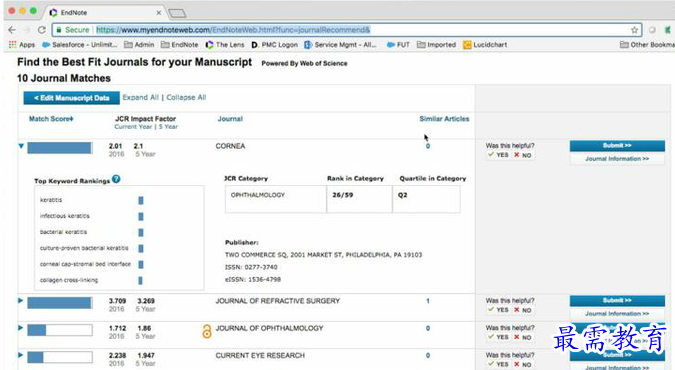Mark Journal of Refractive Surgery helpful YES
The width and height of the screenshot is (675, 370).
coord(499,310)
